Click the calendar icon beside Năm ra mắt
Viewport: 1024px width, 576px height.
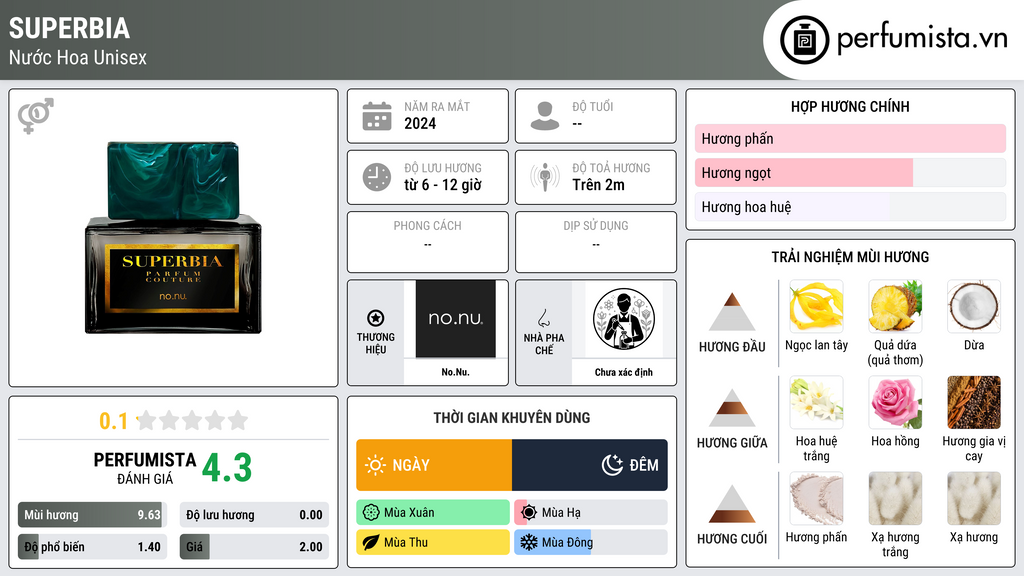(x=377, y=116)
